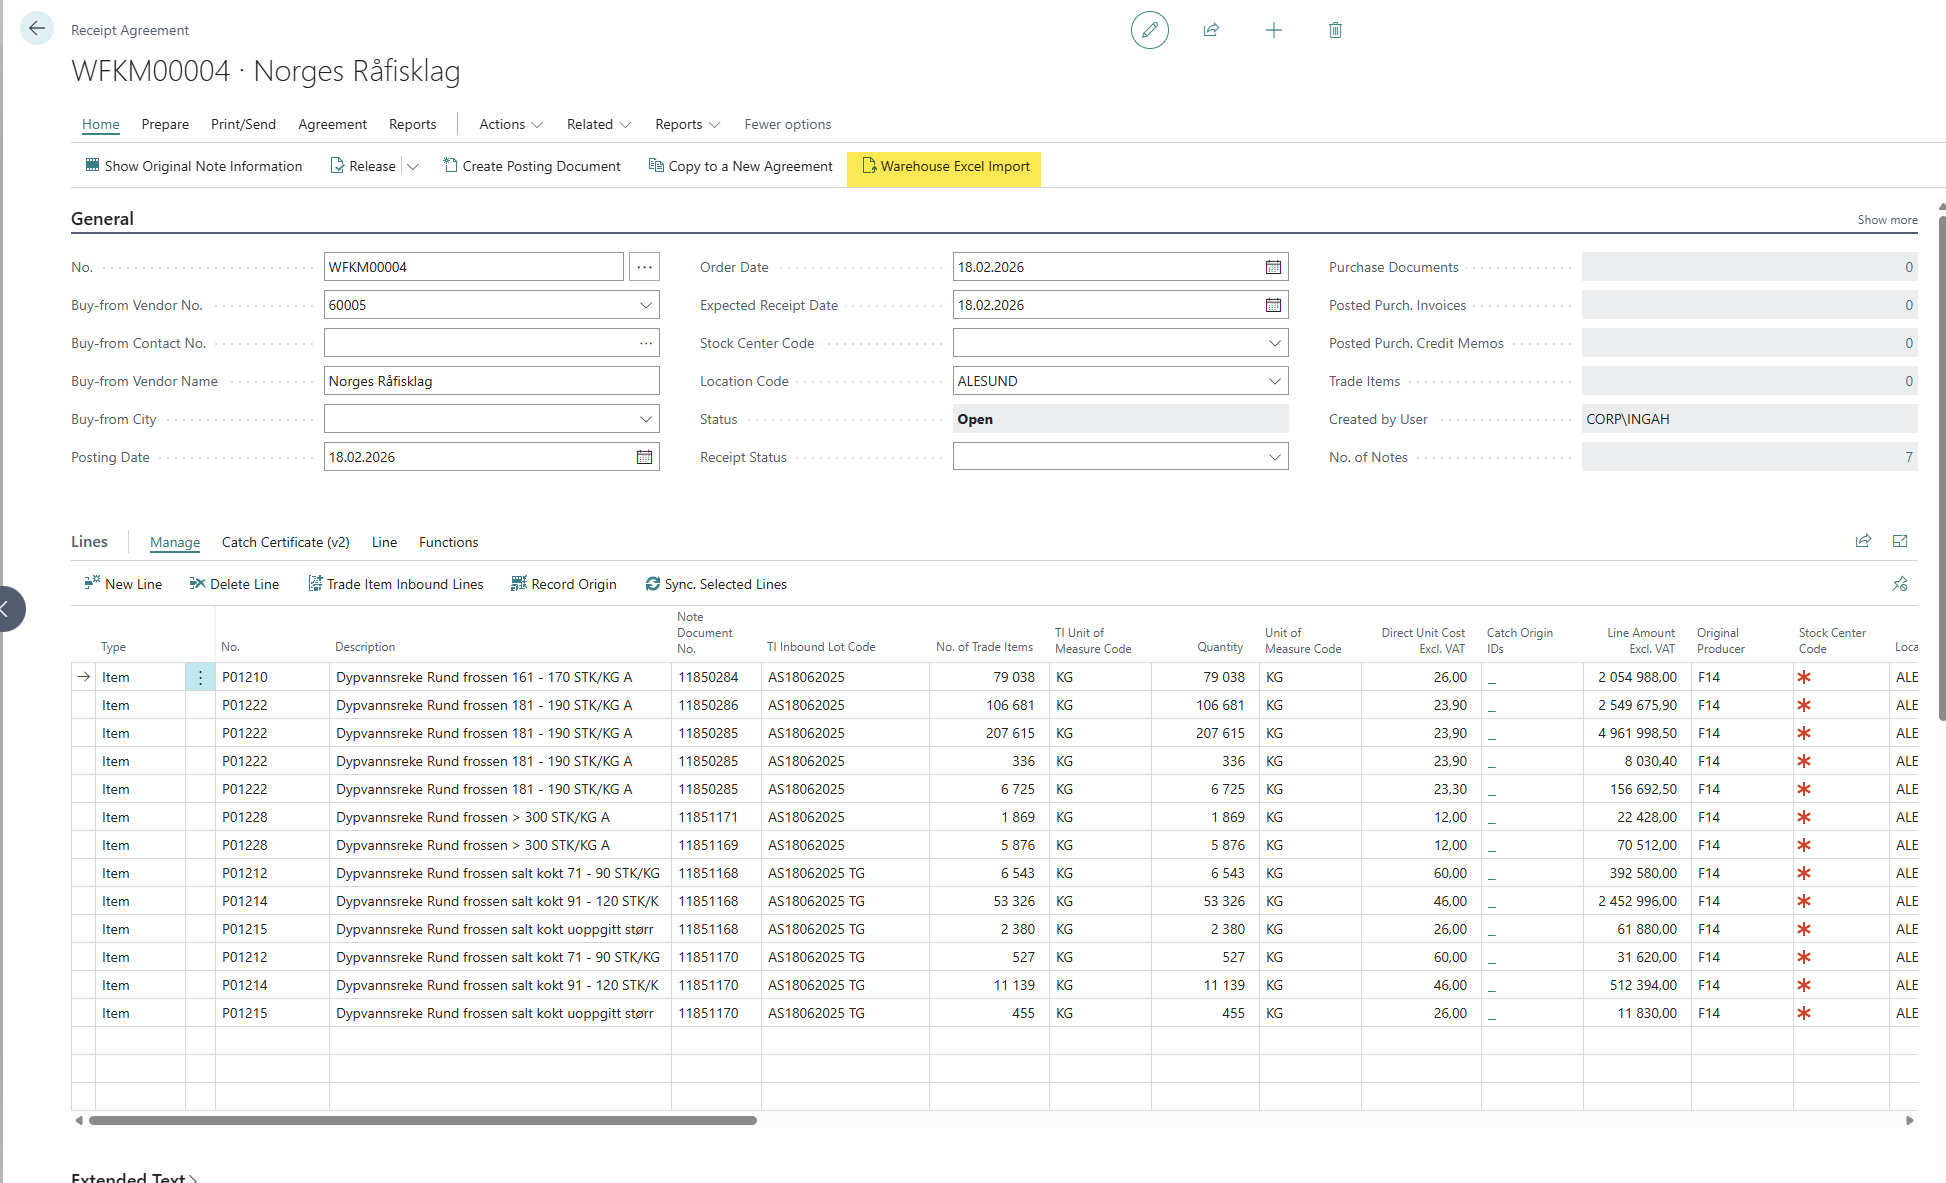
Task: Click the back arrow icon
Action: pyautogui.click(x=37, y=28)
